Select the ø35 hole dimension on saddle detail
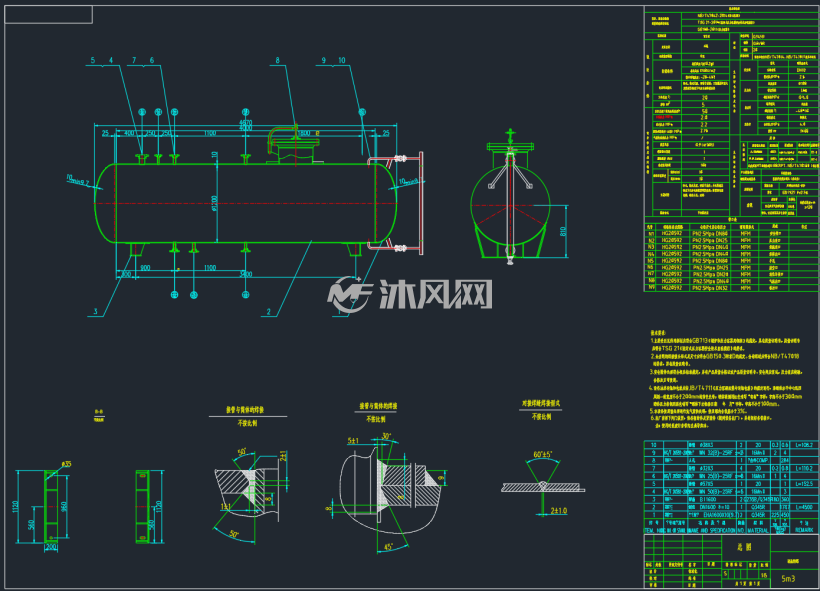Screen dimensions: 820x591 66,464
